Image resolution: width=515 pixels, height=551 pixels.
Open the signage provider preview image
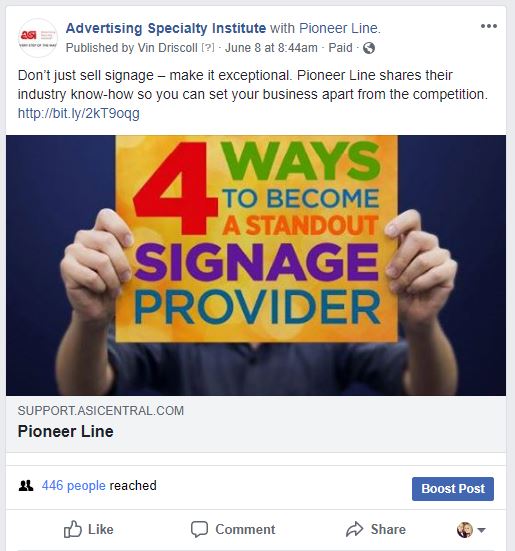pos(256,265)
